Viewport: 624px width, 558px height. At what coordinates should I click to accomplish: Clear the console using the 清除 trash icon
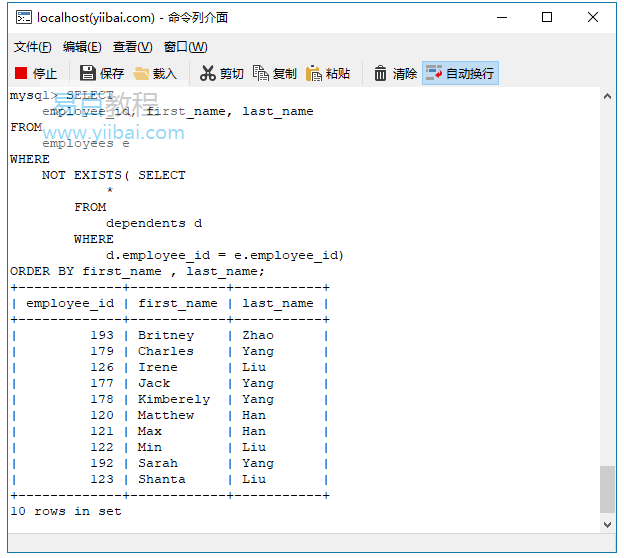tap(381, 73)
